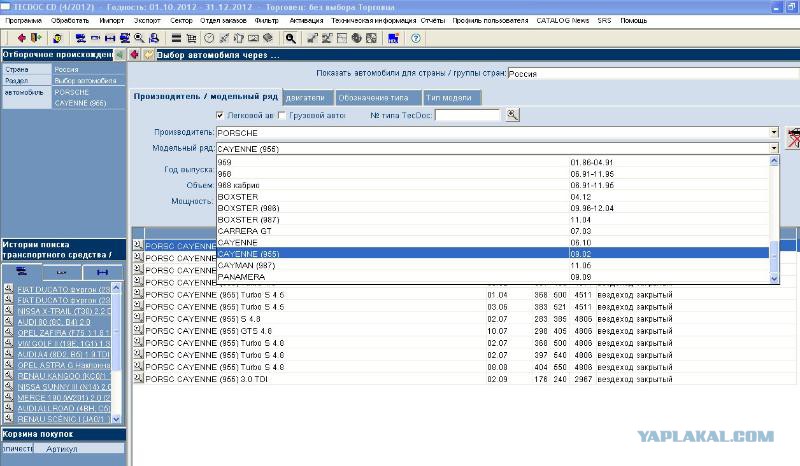Image resolution: width=800 pixels, height=466 pixels.
Task: Open the 'Экспорт' menu
Action: click(147, 20)
